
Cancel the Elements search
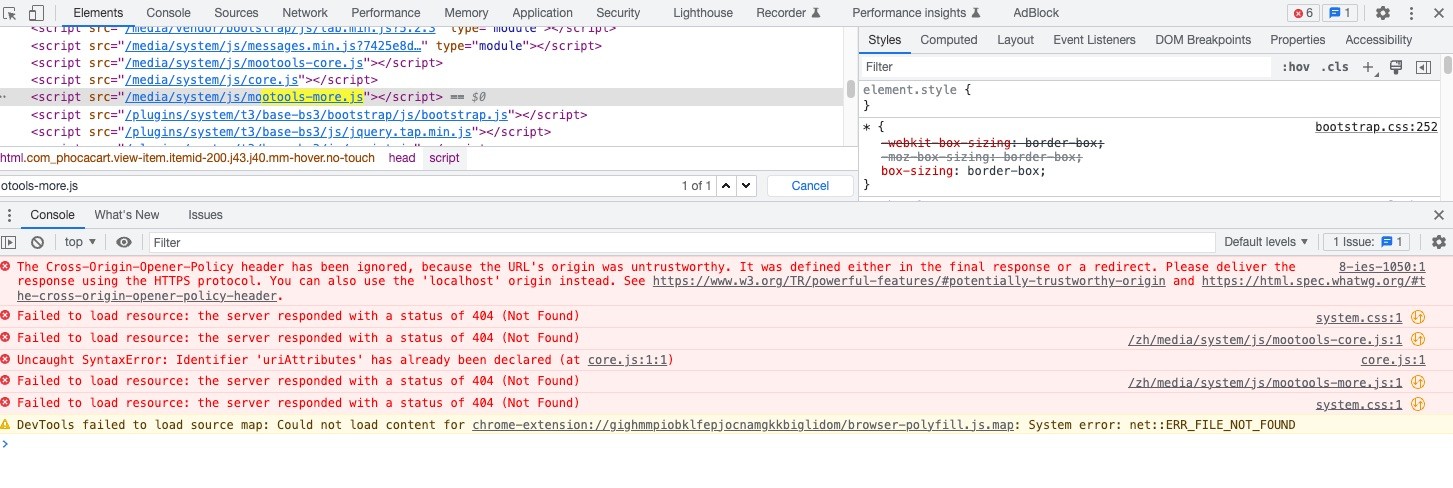click(x=810, y=186)
